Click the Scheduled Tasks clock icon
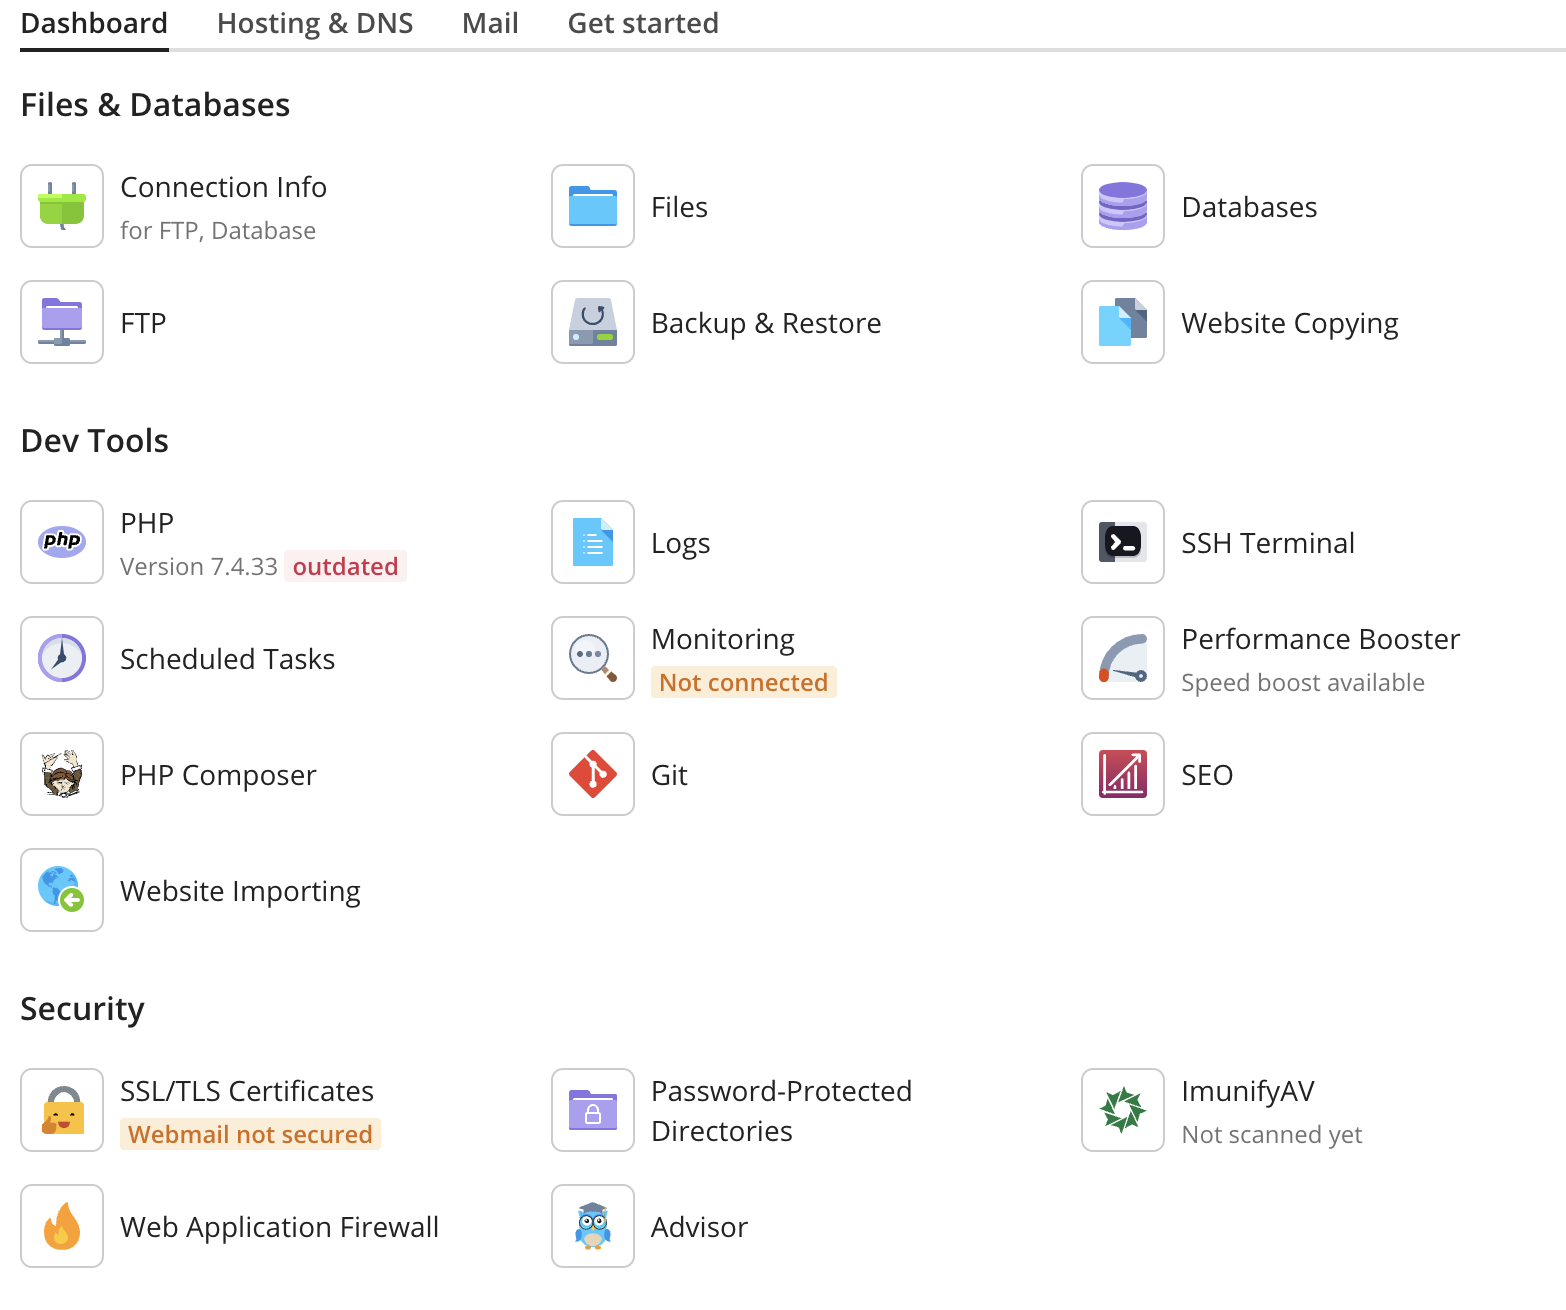The width and height of the screenshot is (1566, 1310). click(62, 658)
